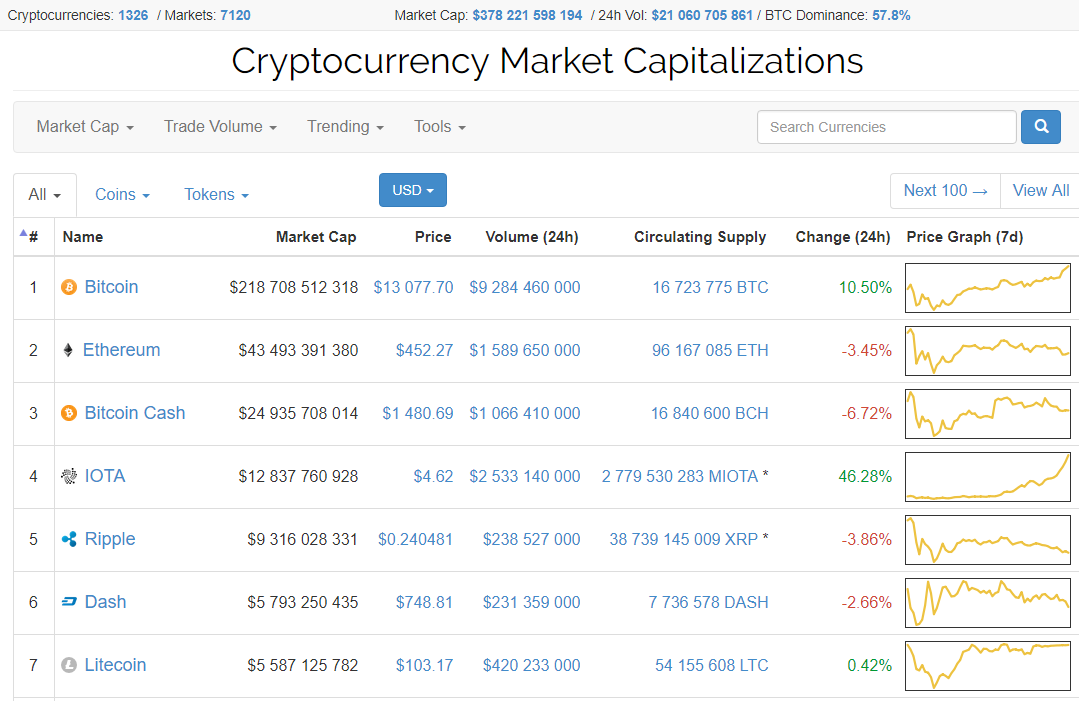This screenshot has height=701, width=1079.
Task: Switch to the Tokens tab
Action: [x=216, y=195]
